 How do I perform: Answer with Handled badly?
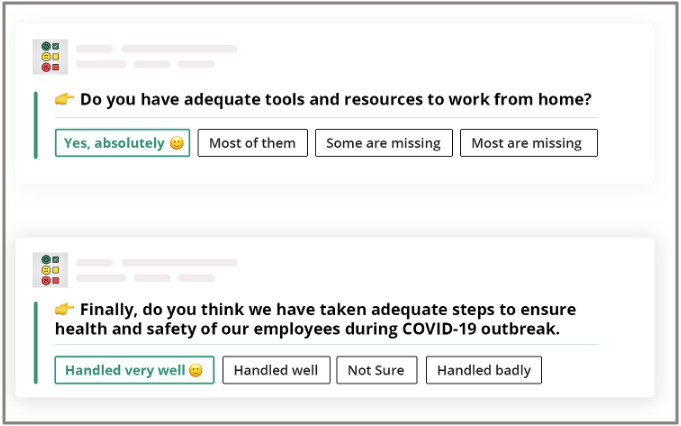[484, 370]
